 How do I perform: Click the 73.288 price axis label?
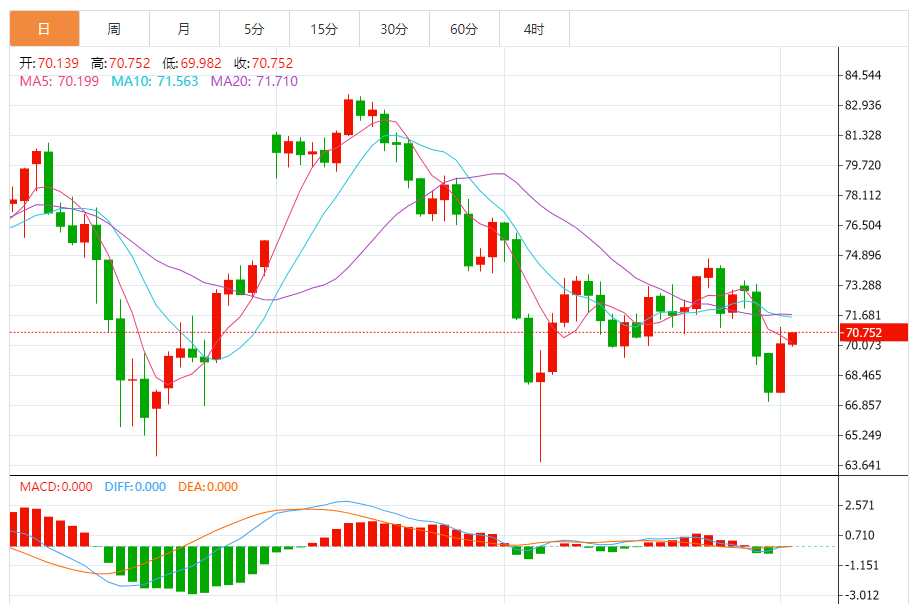[862, 285]
